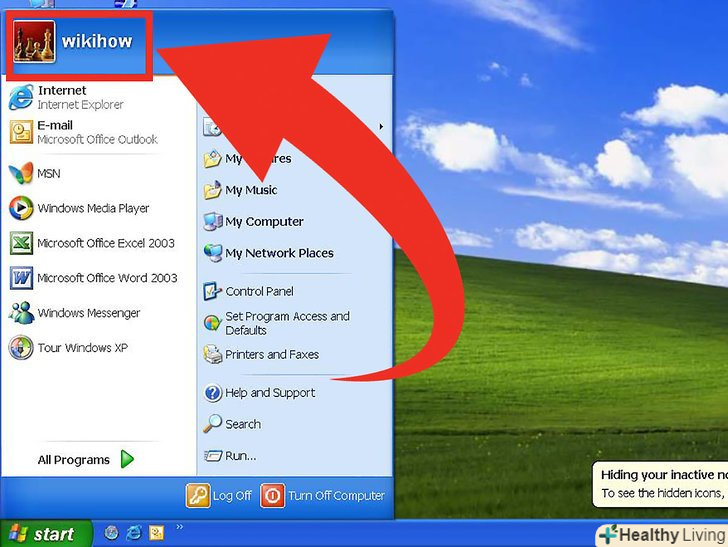
Task: Open the My Computer label
Action: click(264, 222)
